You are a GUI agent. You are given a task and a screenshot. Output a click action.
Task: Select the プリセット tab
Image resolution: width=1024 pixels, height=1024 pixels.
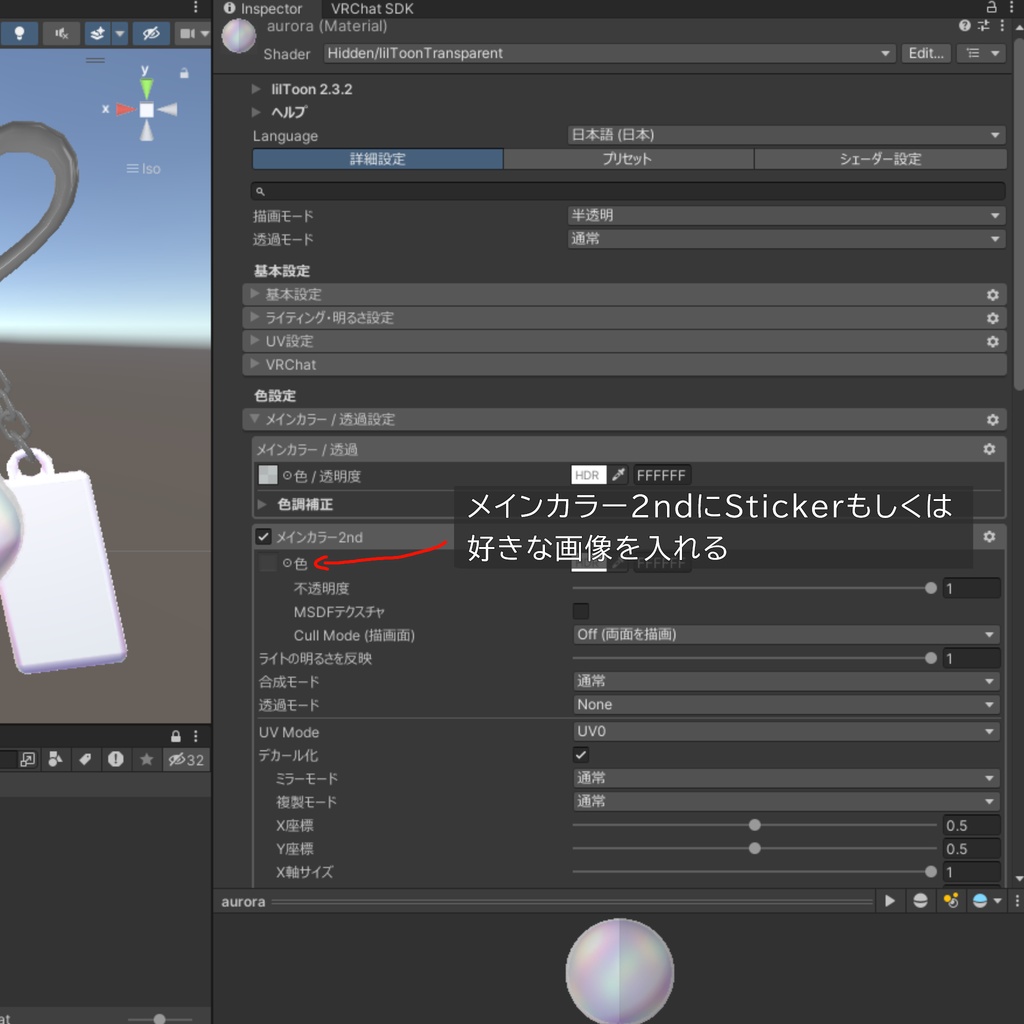pos(628,159)
